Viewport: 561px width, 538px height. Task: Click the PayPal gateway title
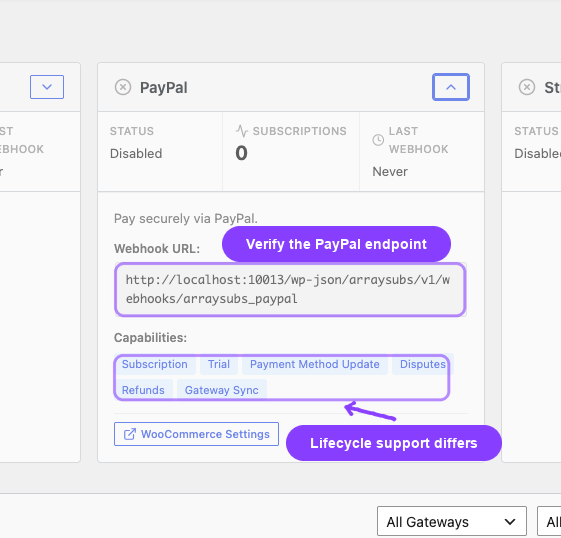click(164, 88)
